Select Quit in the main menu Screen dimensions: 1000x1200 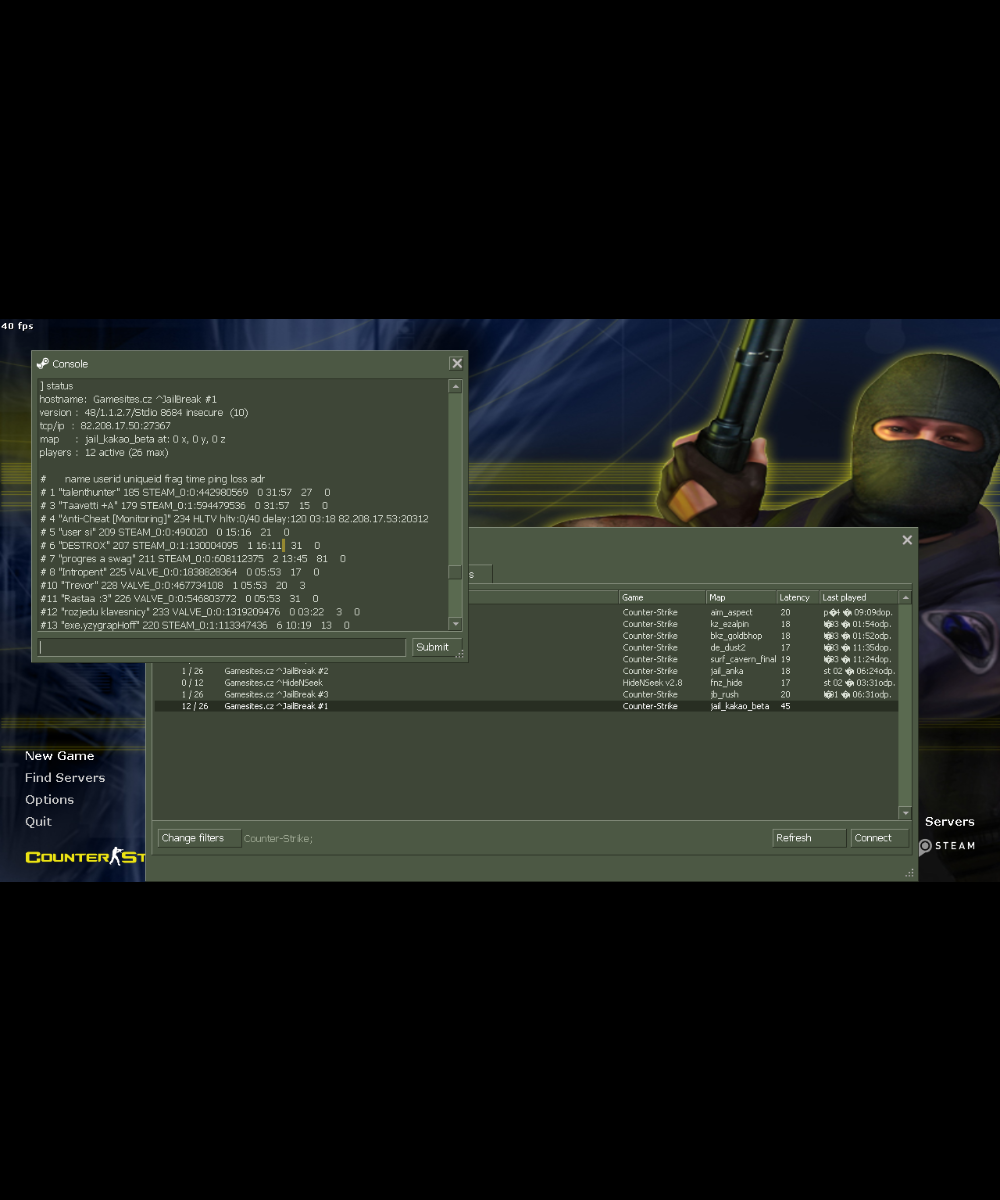point(38,822)
